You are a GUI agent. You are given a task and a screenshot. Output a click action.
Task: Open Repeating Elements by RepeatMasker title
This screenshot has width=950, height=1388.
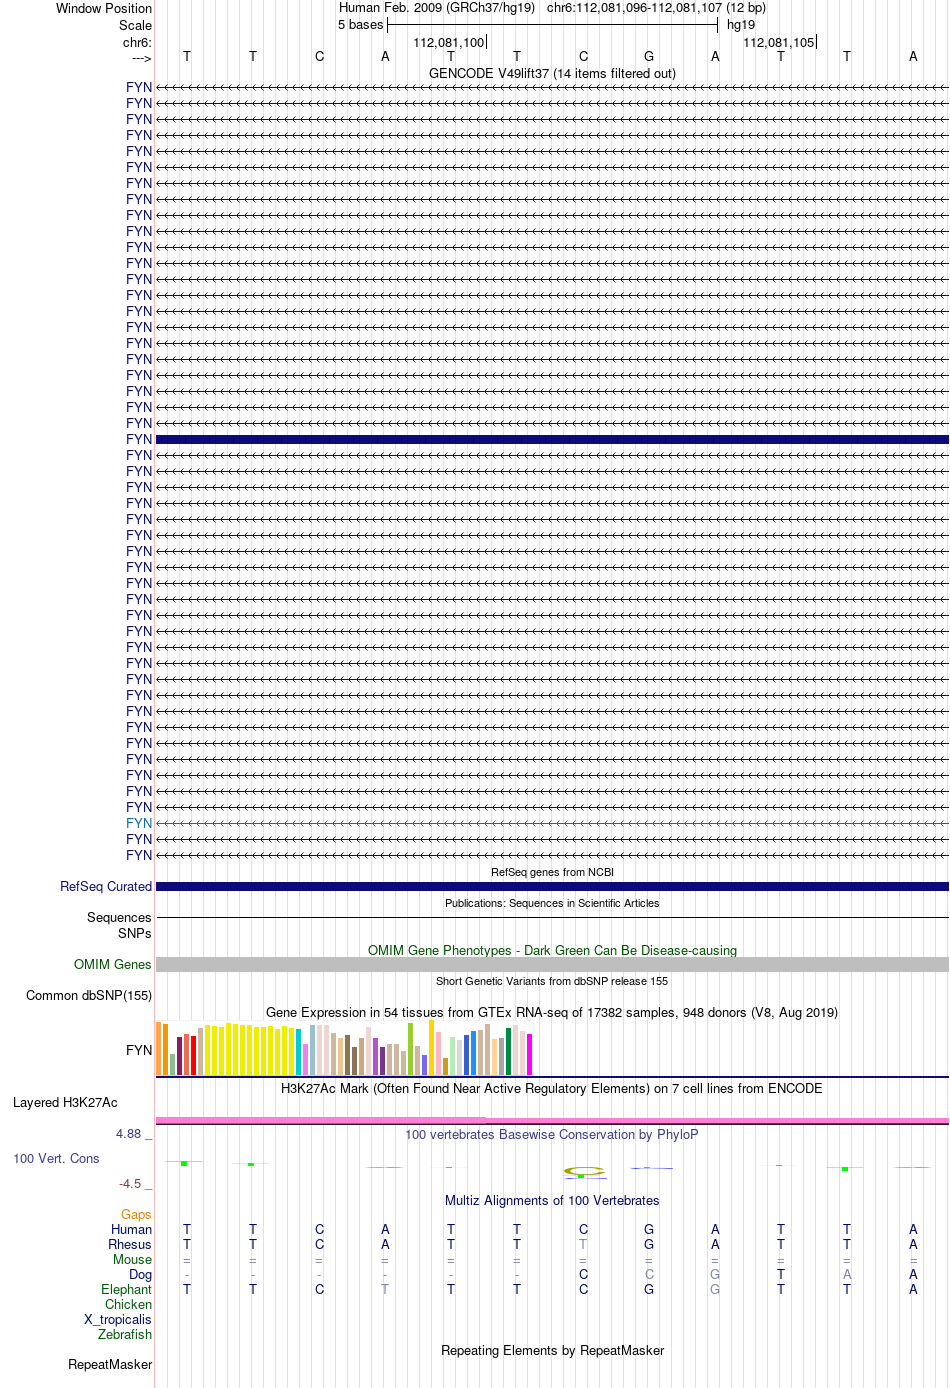click(x=552, y=1350)
